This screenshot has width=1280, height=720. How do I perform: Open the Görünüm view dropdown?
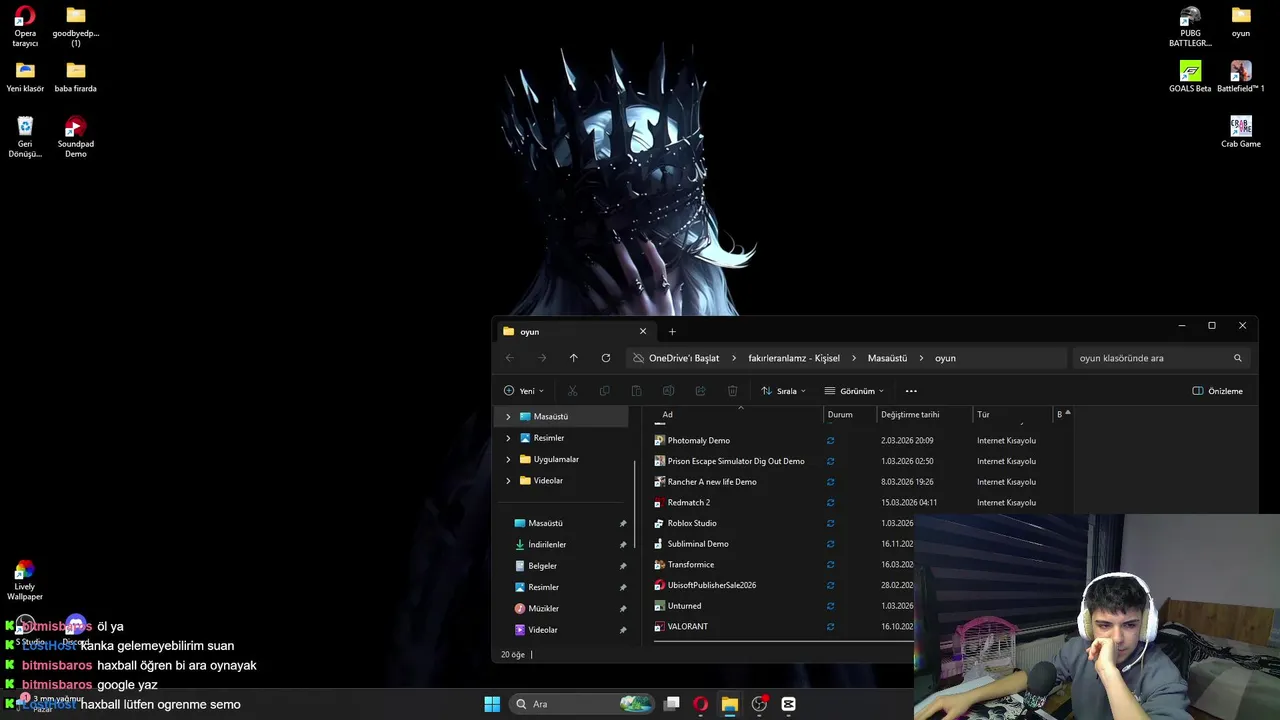(x=854, y=391)
